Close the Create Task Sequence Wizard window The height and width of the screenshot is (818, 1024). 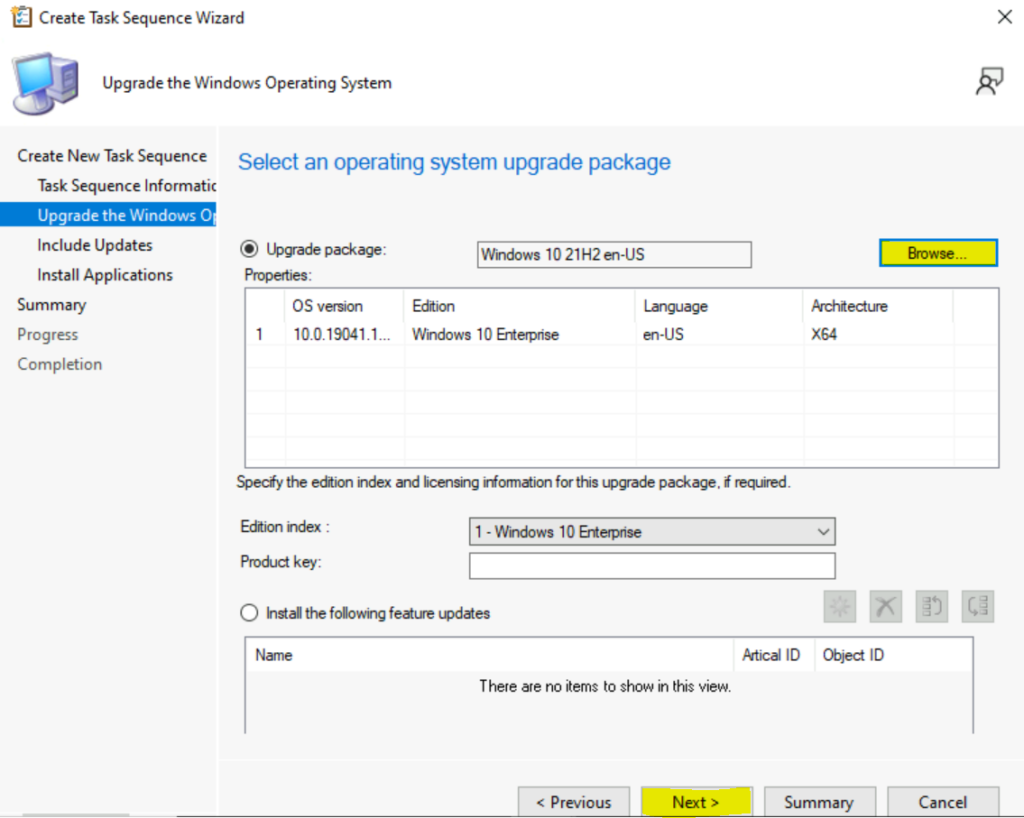(1004, 17)
